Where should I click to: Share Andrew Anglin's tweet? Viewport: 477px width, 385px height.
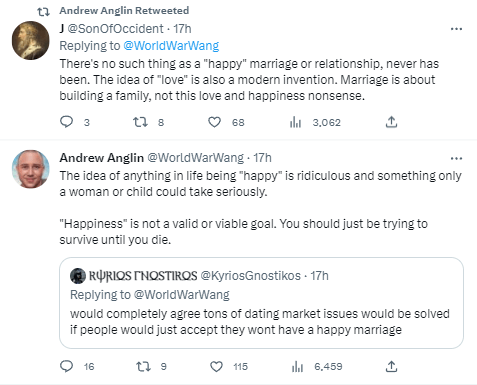coord(391,366)
